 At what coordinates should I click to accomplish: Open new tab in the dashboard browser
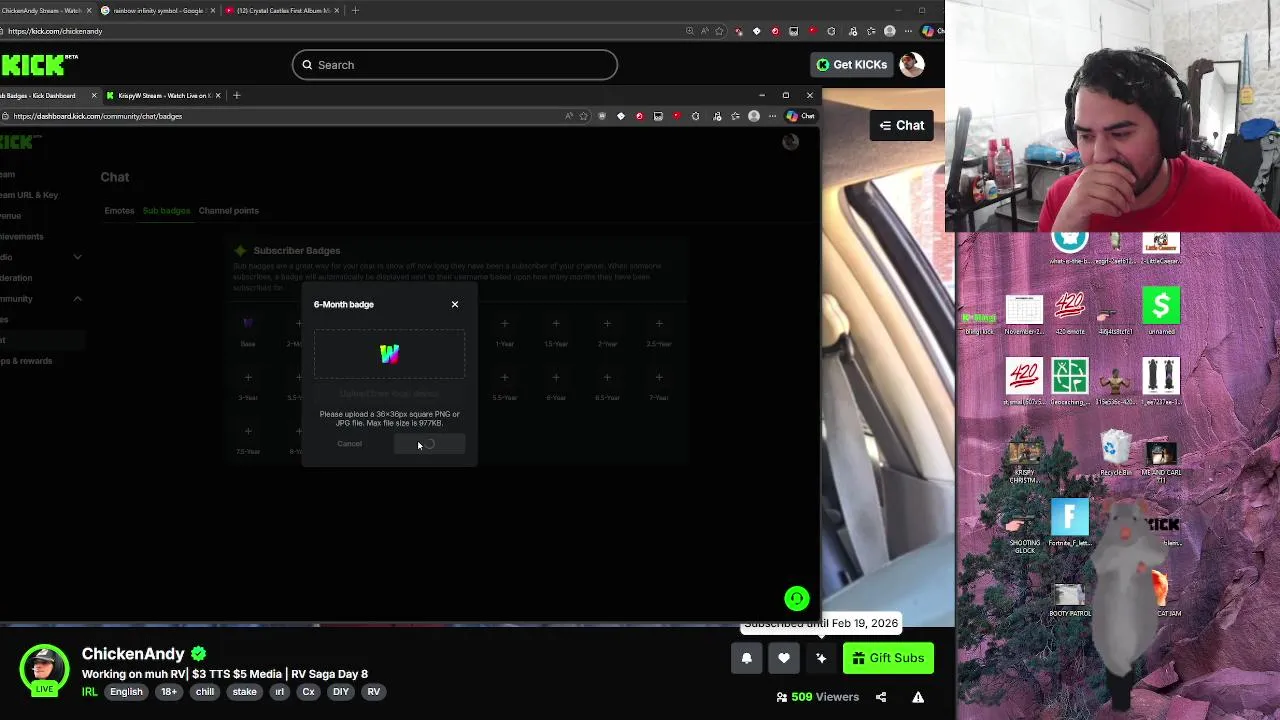[236, 96]
